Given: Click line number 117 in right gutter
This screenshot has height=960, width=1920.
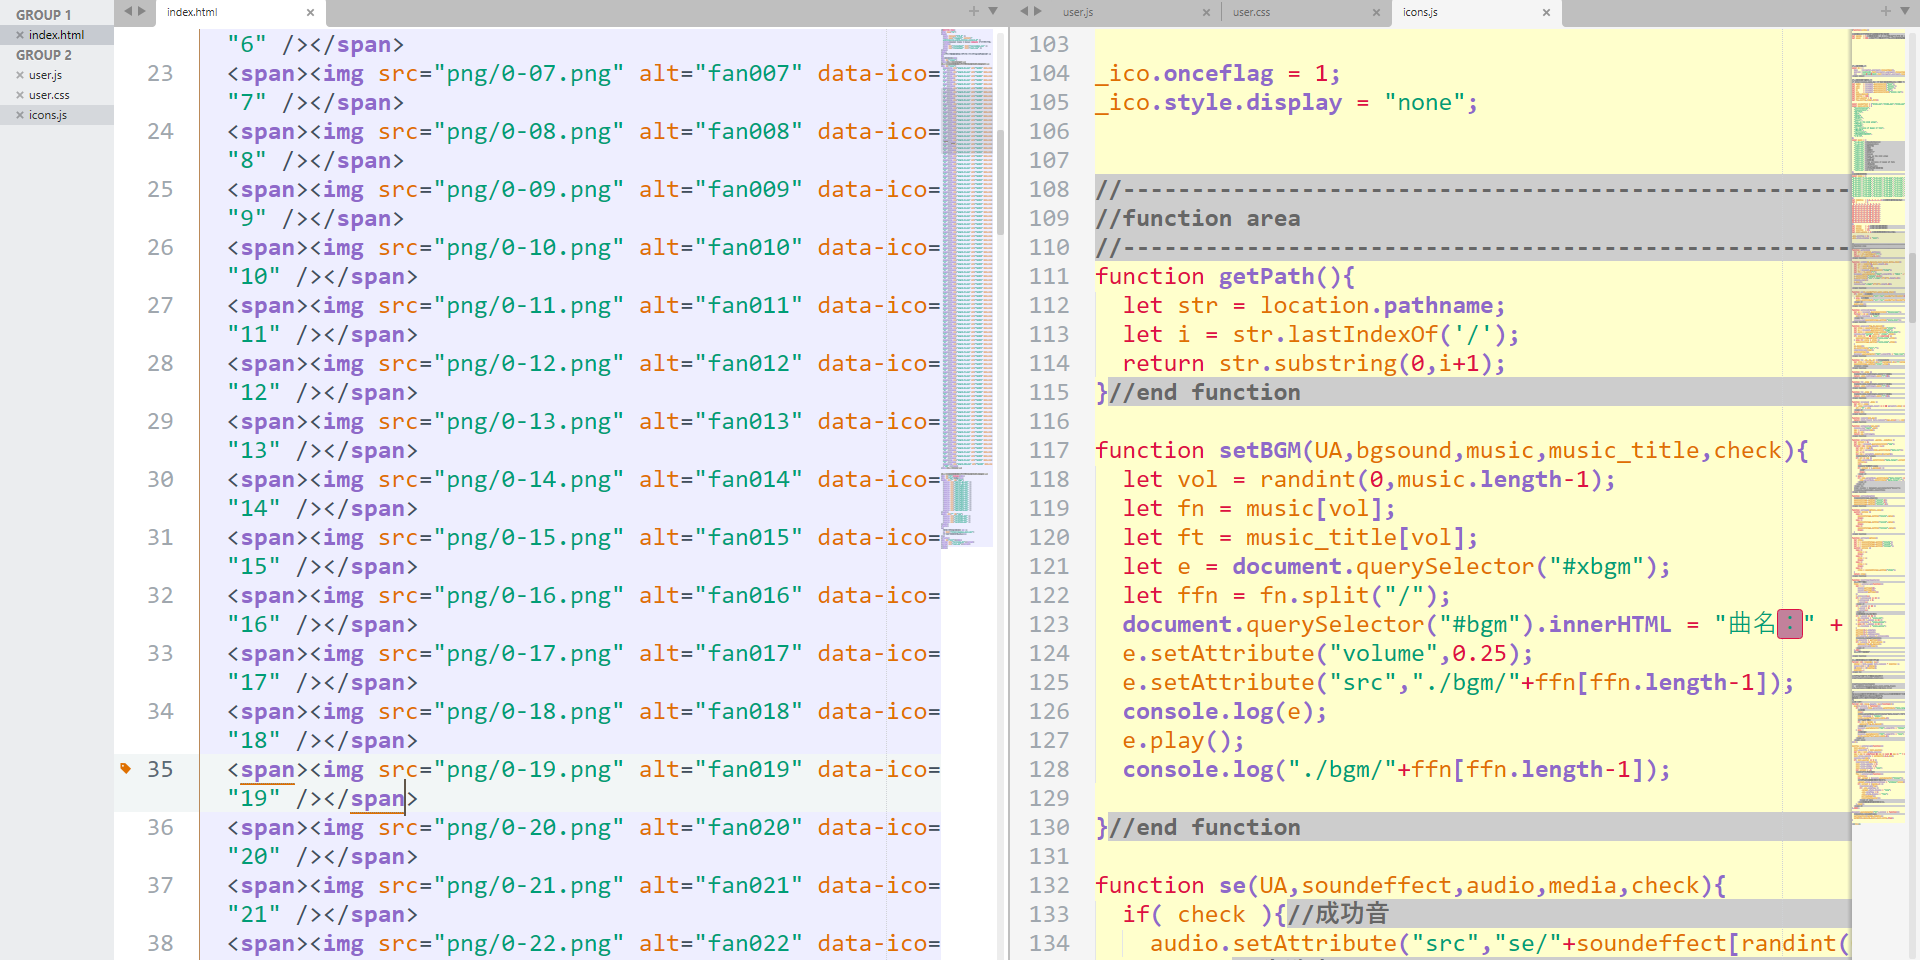Looking at the screenshot, I should click(x=1049, y=450).
